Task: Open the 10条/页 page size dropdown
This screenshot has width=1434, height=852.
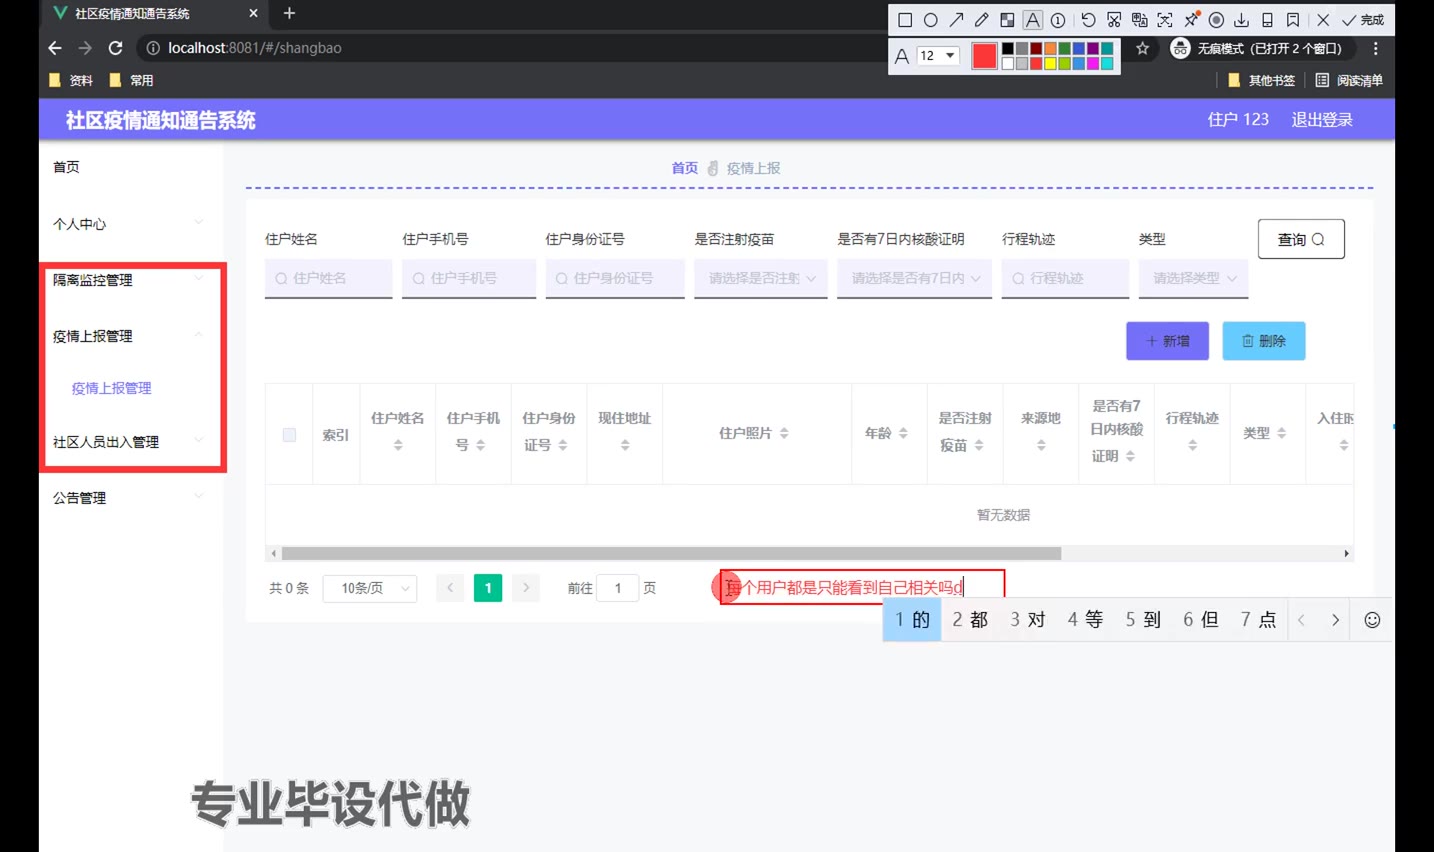Action: (370, 588)
